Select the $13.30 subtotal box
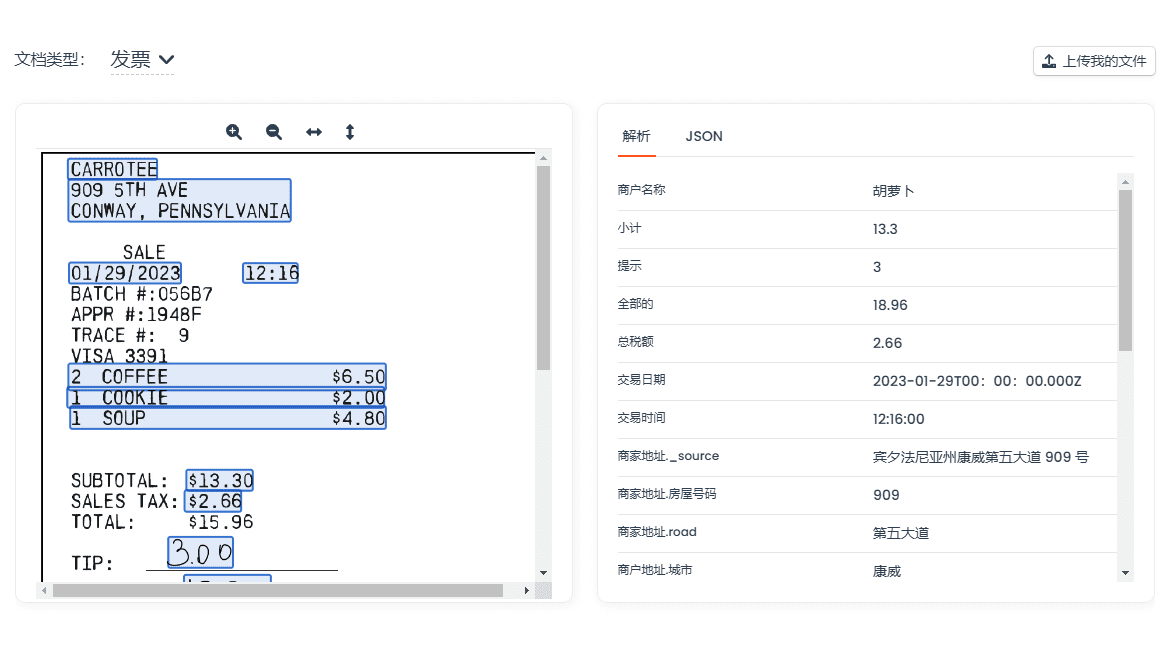The height and width of the screenshot is (653, 1167). tap(220, 480)
